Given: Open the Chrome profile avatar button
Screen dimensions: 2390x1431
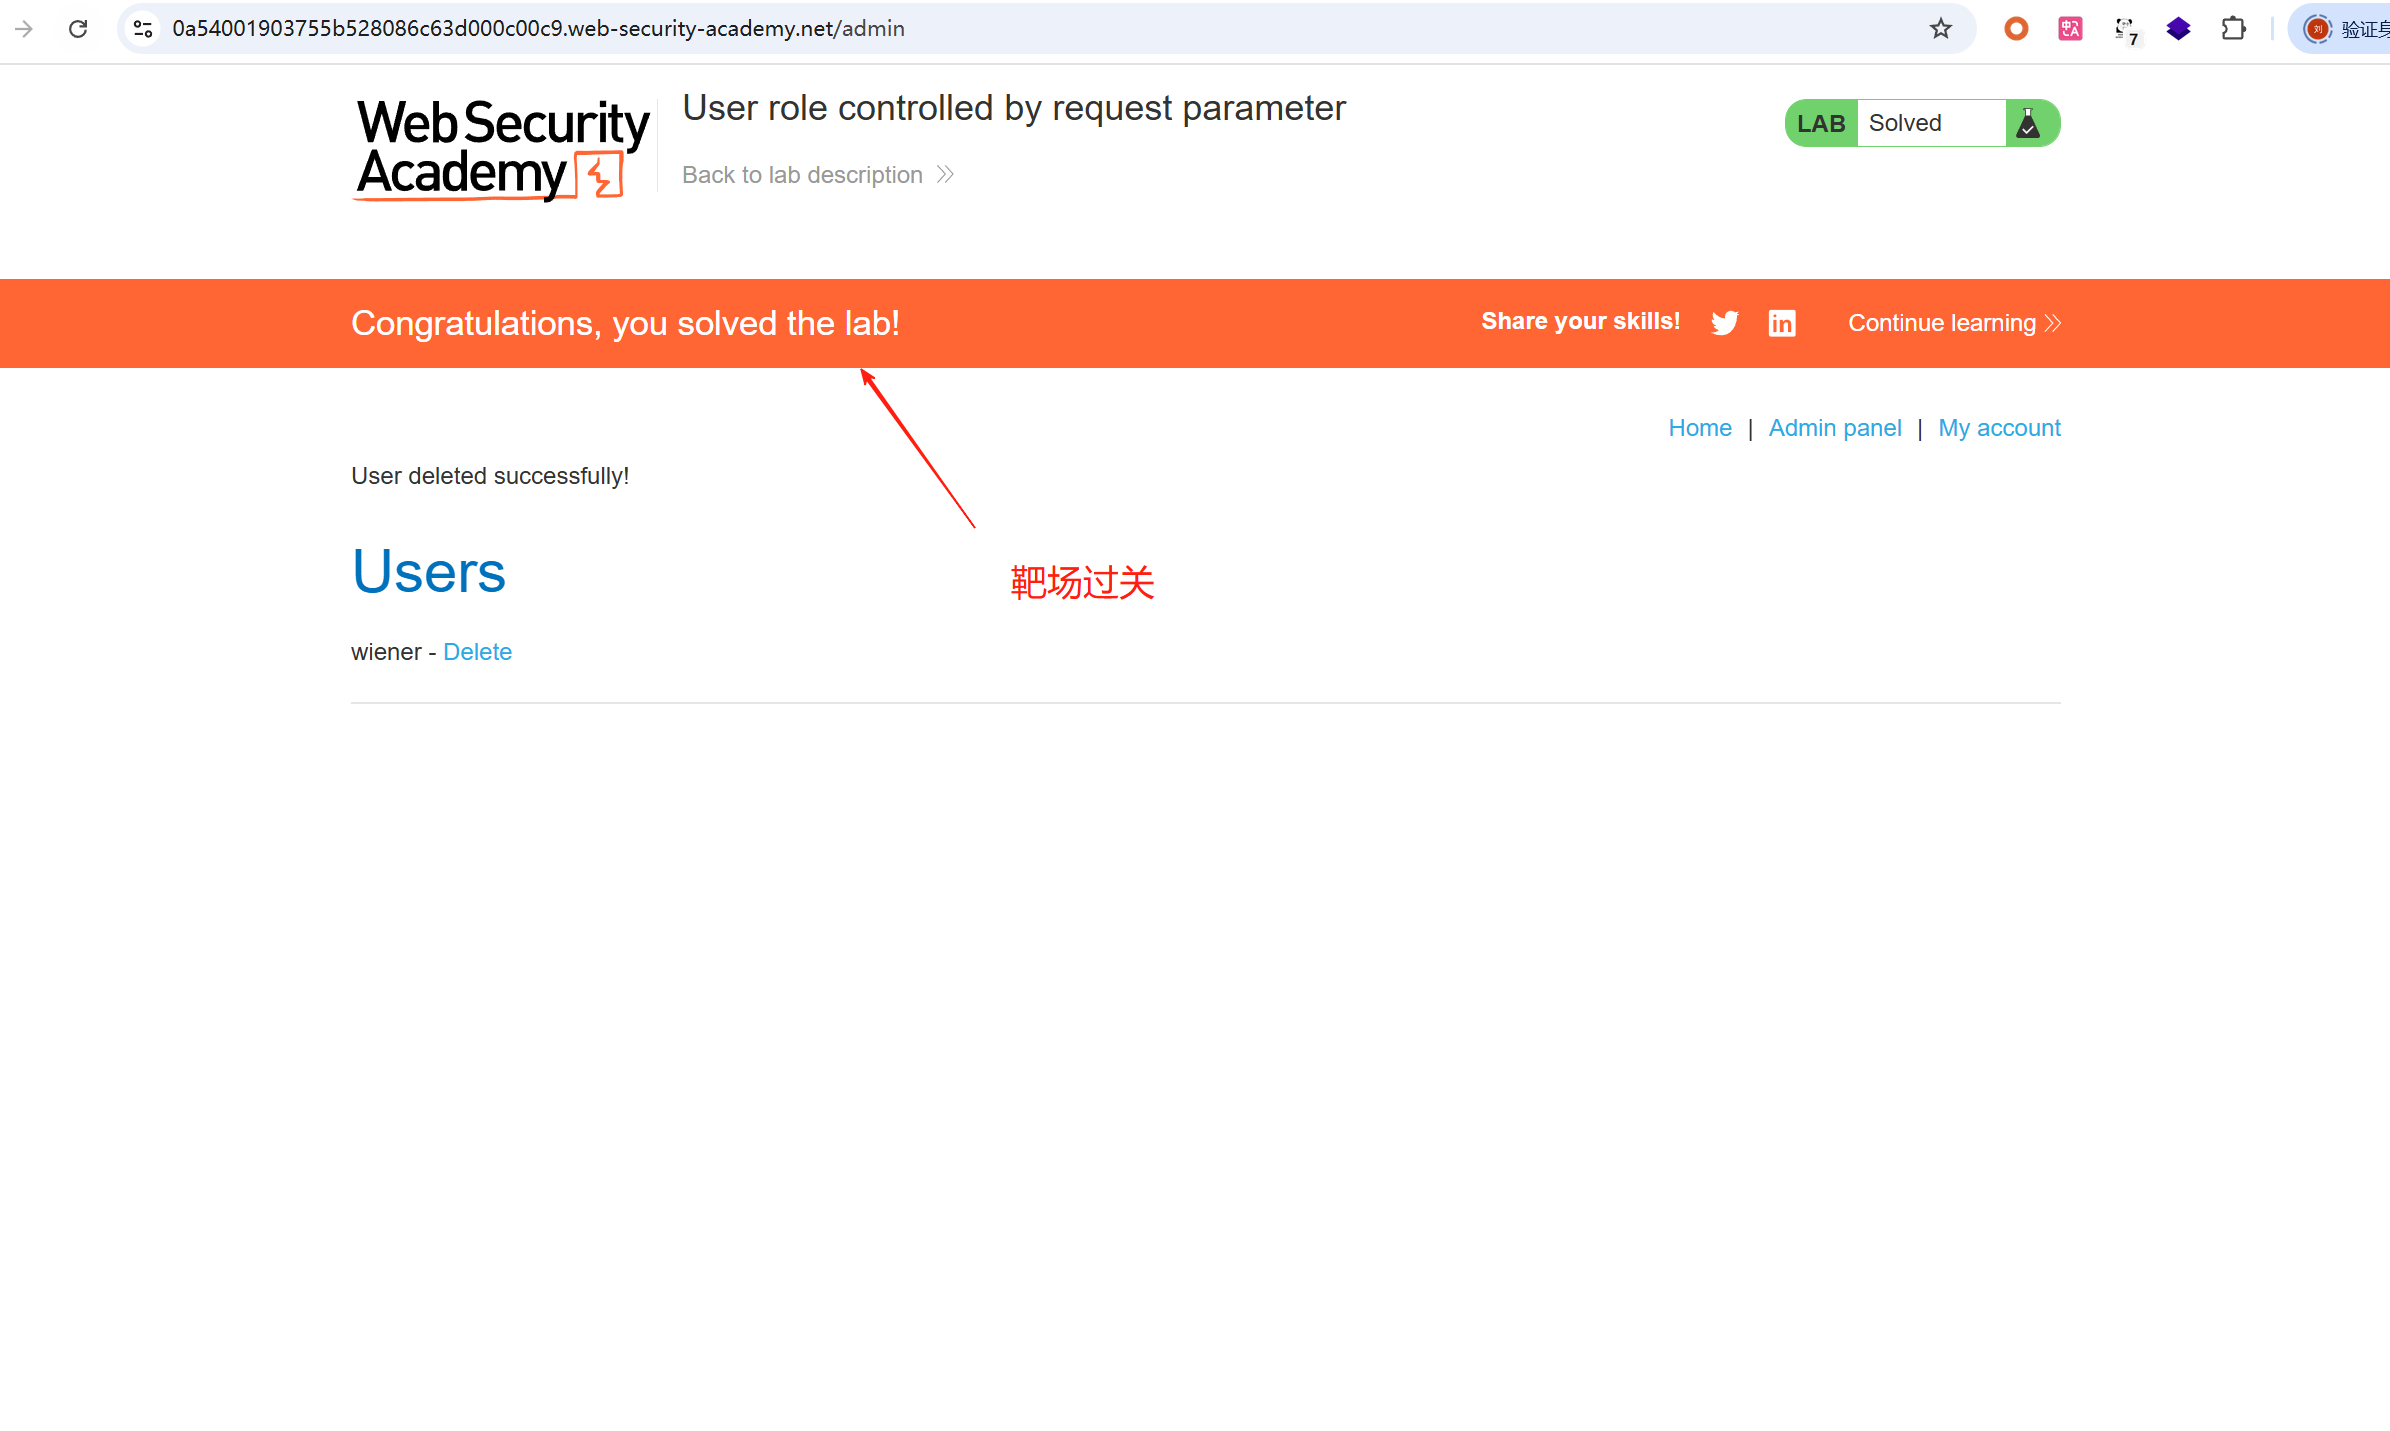Looking at the screenshot, I should point(2317,29).
